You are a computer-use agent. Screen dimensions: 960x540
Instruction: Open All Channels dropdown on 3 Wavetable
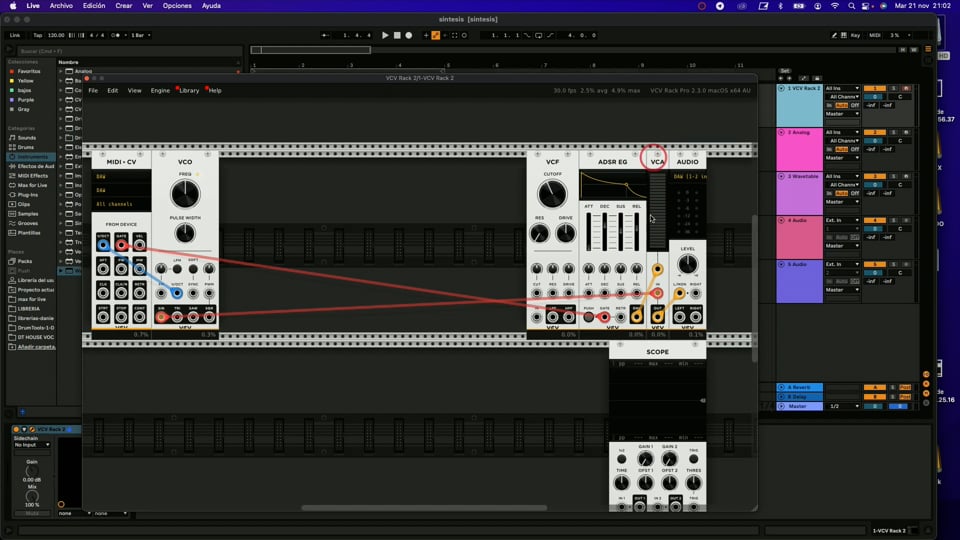pyautogui.click(x=842, y=185)
